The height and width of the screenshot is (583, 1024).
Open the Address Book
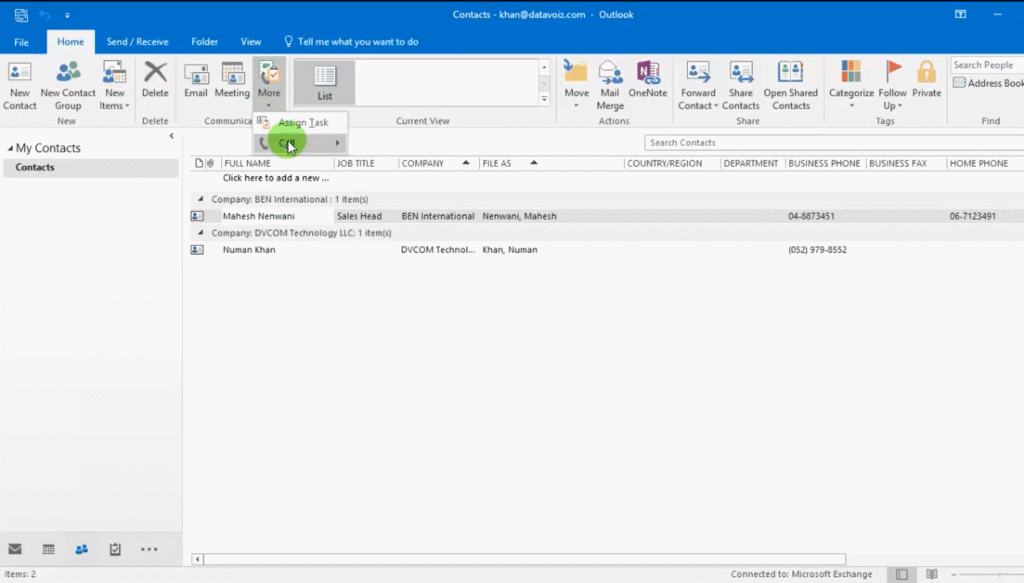[988, 83]
